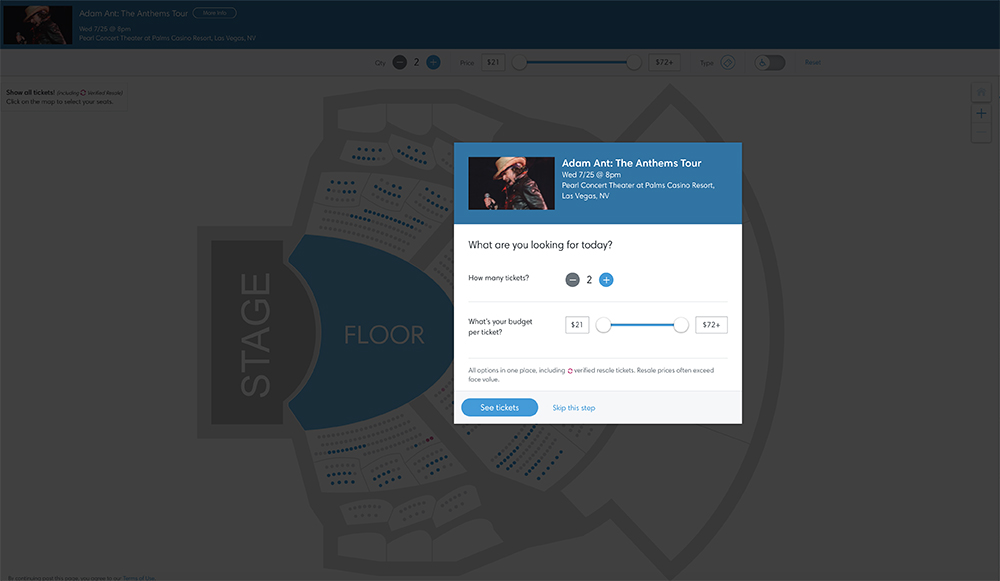Decrease ticket count with the dialog minus button
Viewport: 1000px width, 581px height.
pyautogui.click(x=573, y=280)
